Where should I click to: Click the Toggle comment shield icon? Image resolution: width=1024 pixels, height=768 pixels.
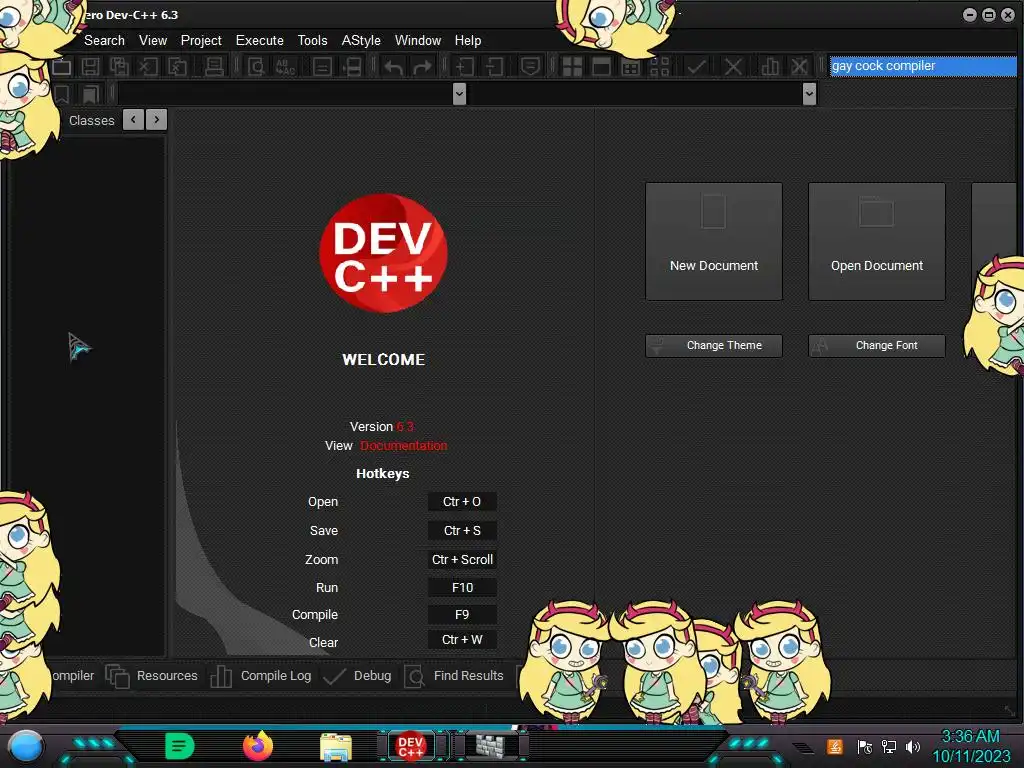pyautogui.click(x=530, y=67)
